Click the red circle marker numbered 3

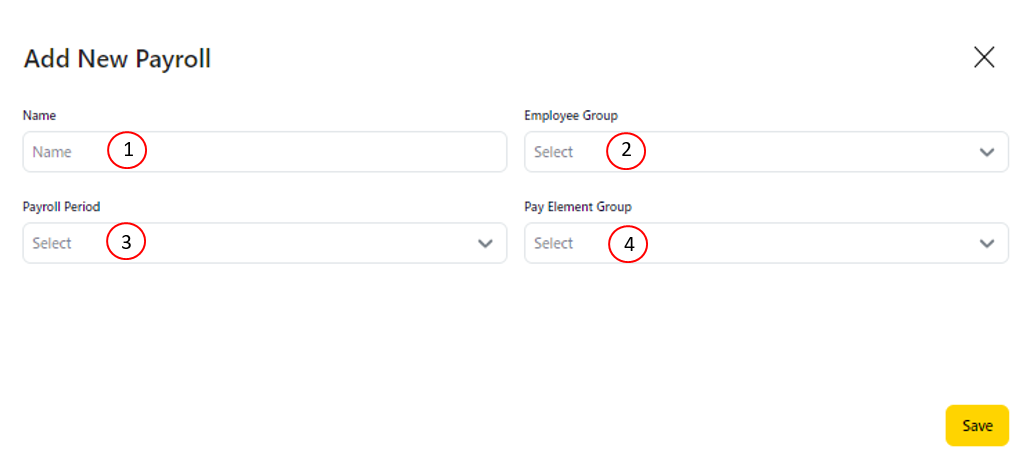tap(126, 242)
